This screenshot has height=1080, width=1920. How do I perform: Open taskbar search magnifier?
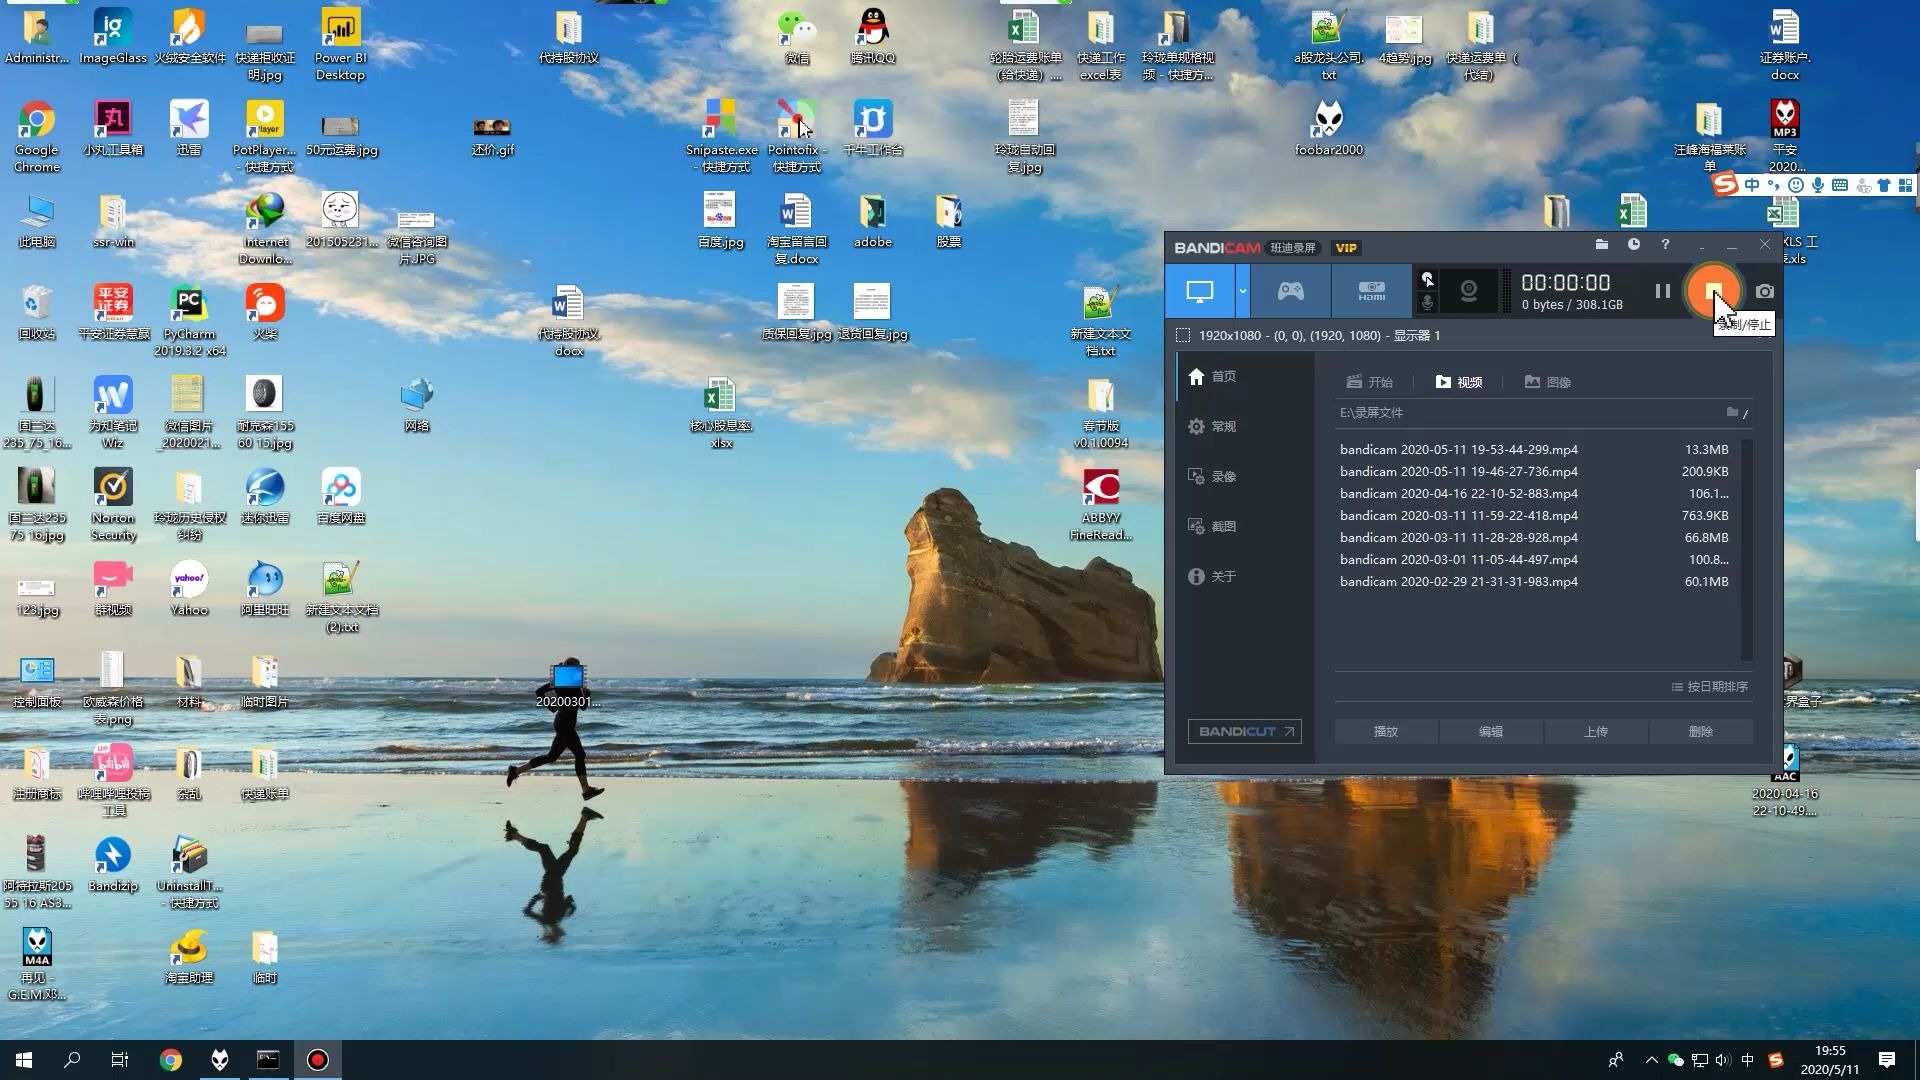click(x=72, y=1060)
